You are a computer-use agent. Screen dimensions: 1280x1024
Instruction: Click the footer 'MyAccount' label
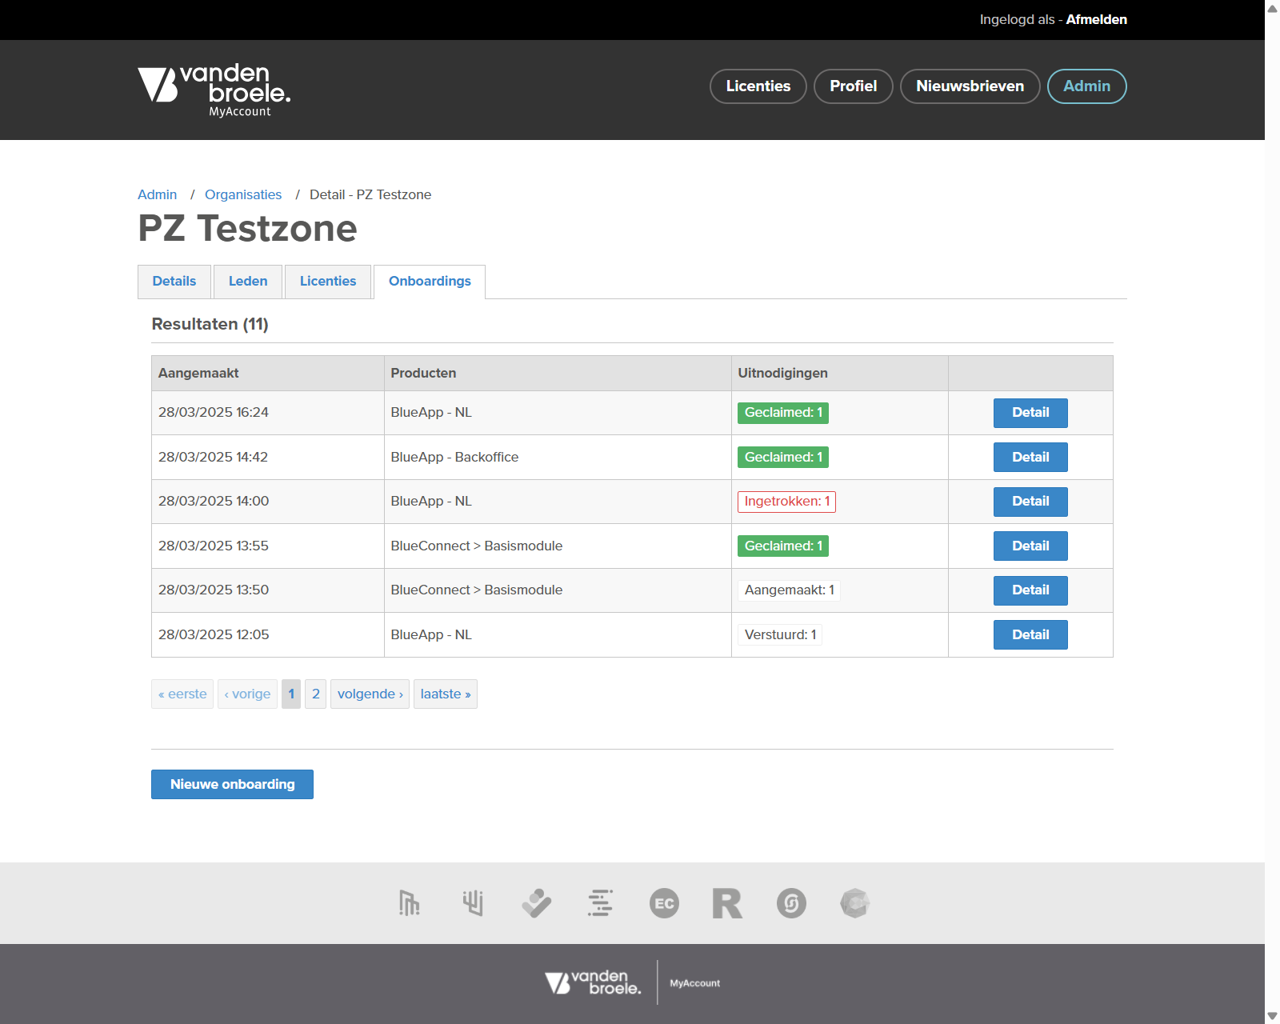(695, 983)
